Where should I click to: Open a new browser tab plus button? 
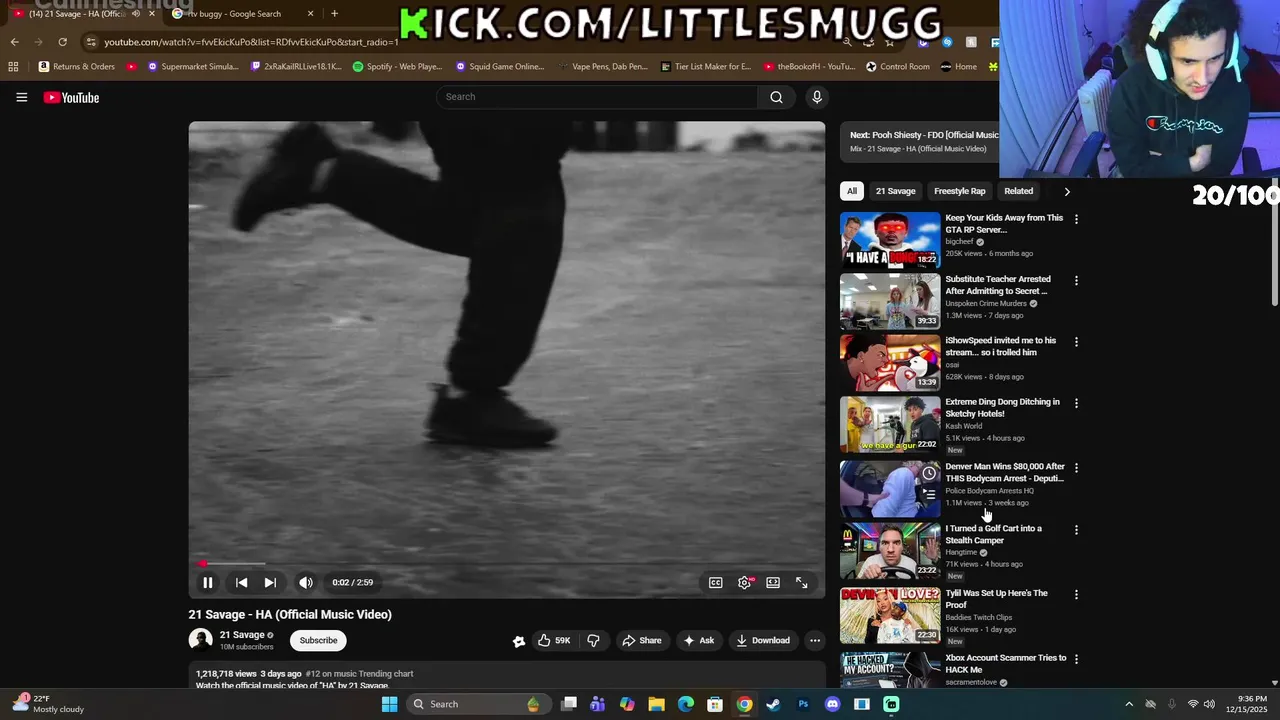pyautogui.click(x=334, y=14)
